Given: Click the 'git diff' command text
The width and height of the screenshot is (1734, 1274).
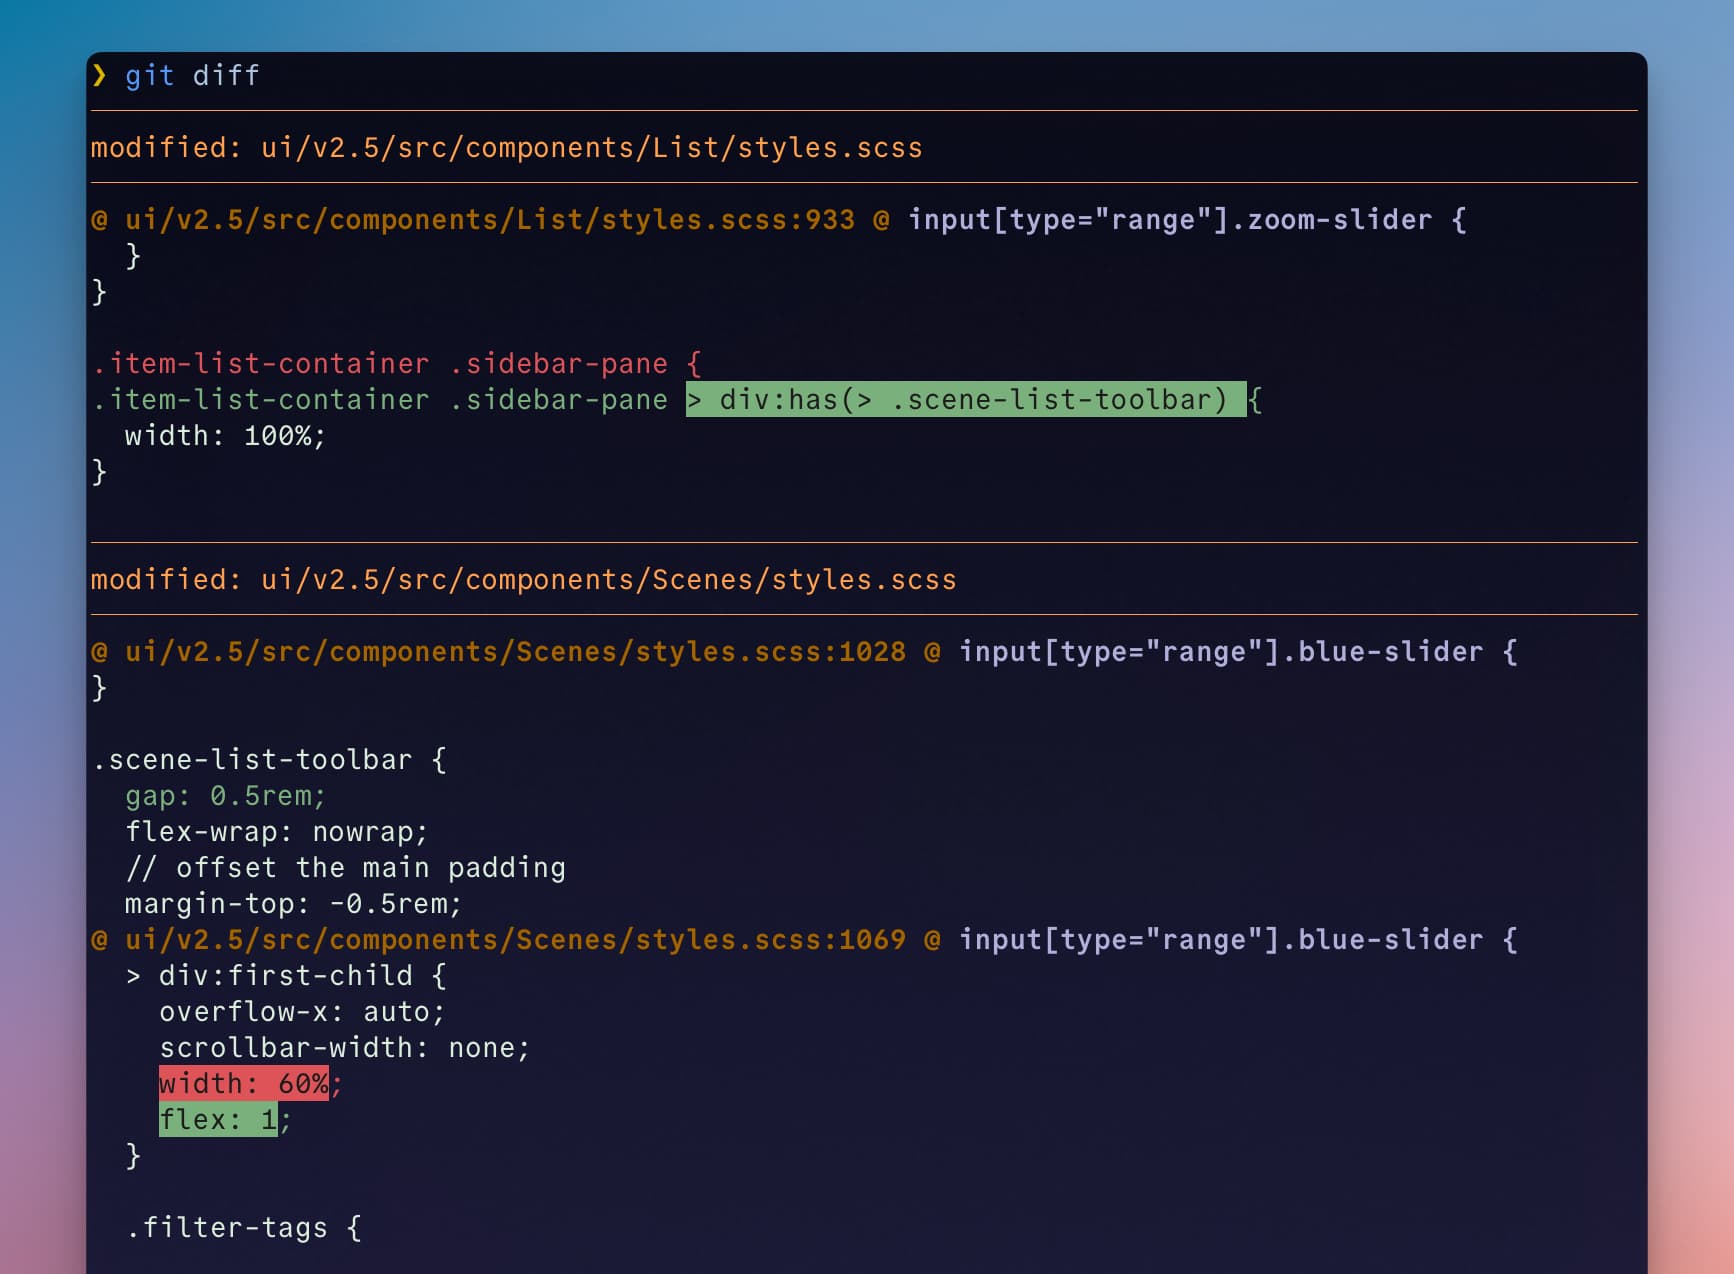Looking at the screenshot, I should pyautogui.click(x=192, y=76).
